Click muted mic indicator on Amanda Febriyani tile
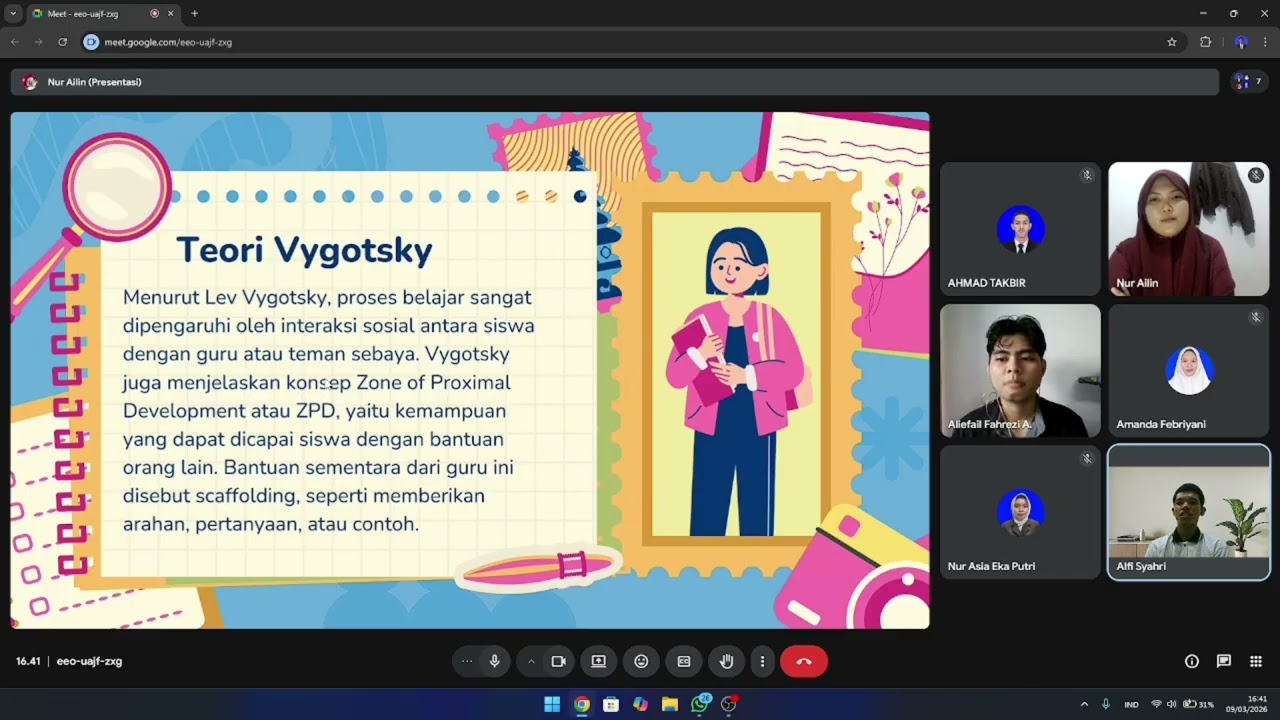The width and height of the screenshot is (1280, 720). 1256,317
